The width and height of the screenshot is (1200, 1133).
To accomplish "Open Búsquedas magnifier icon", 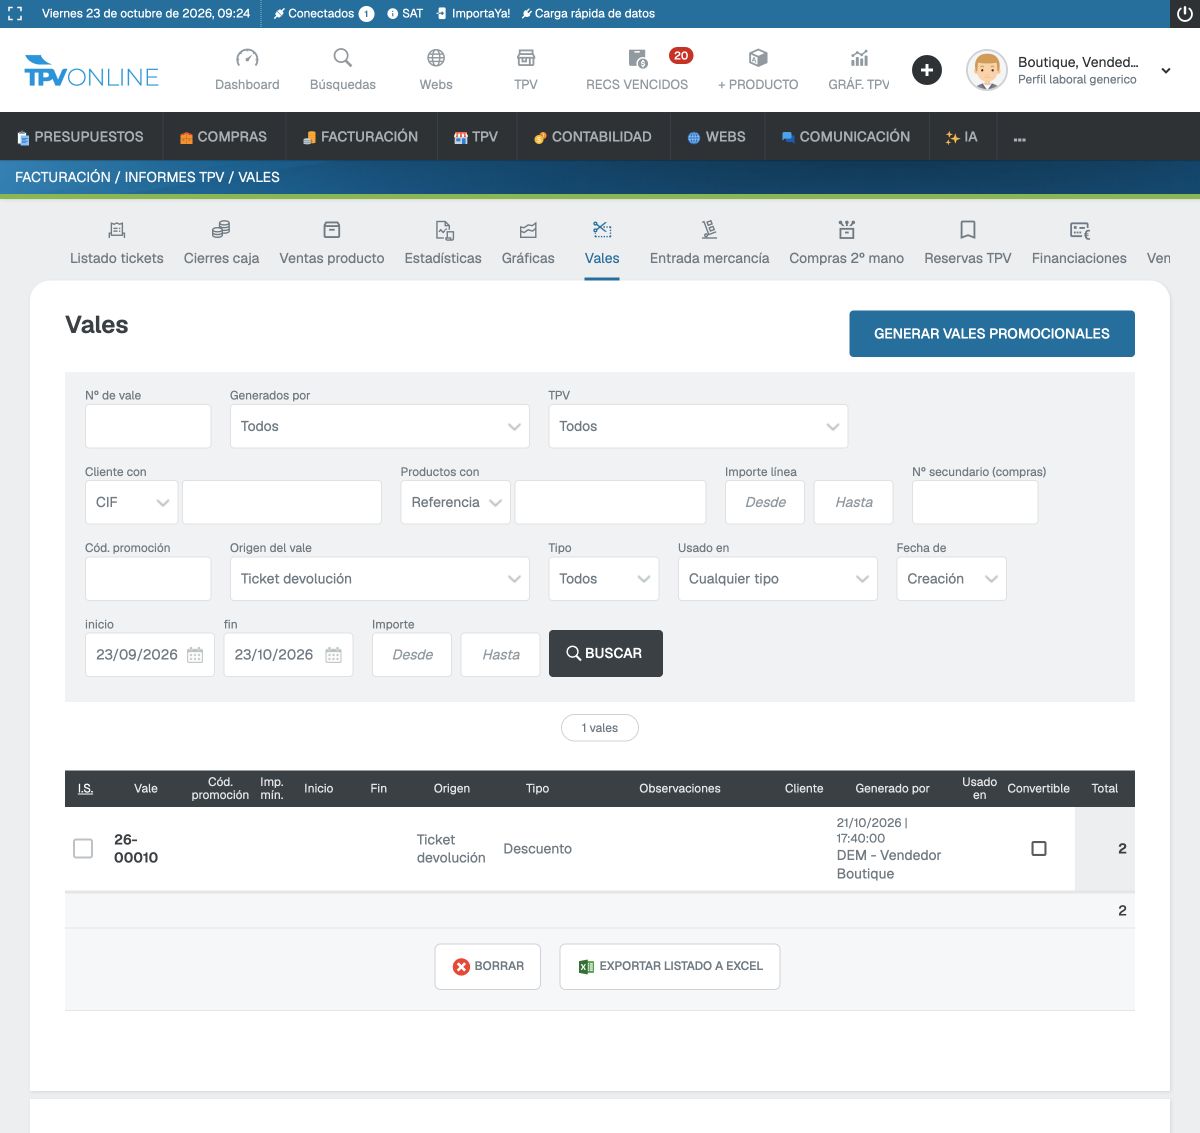I will pyautogui.click(x=343, y=58).
